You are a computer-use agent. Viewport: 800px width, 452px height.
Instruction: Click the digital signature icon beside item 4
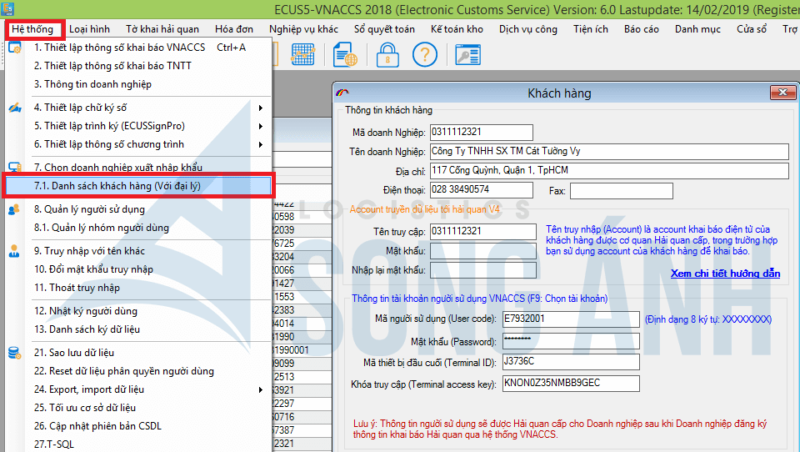pos(15,107)
